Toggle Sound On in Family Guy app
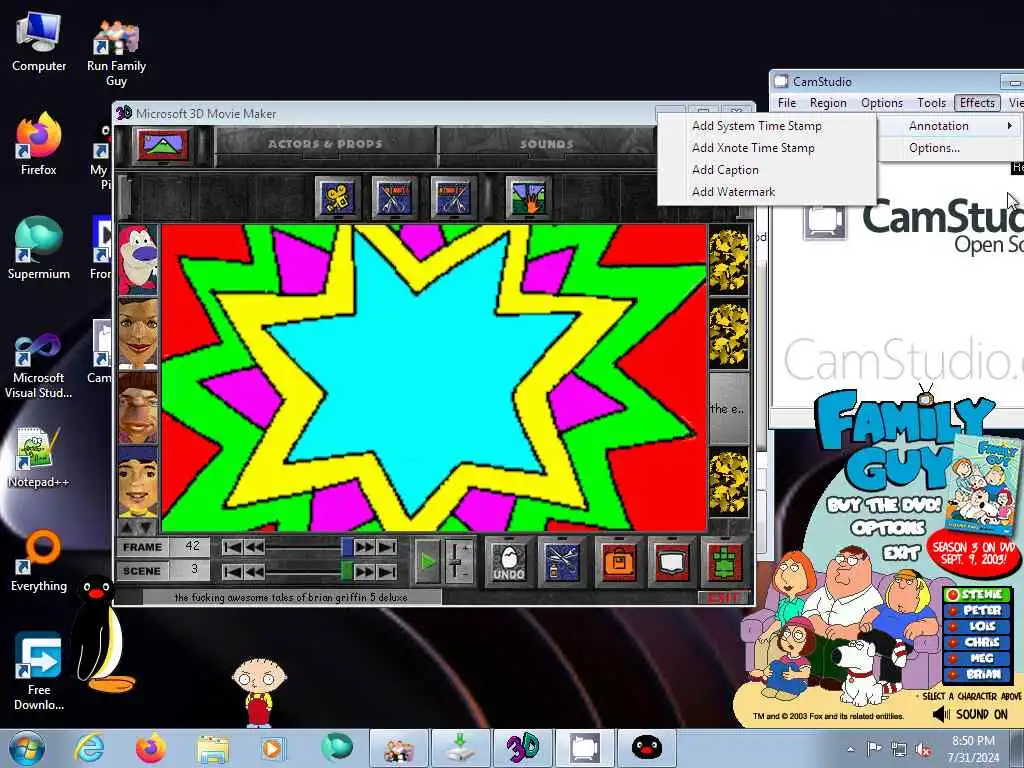The image size is (1024, 768). (x=971, y=714)
